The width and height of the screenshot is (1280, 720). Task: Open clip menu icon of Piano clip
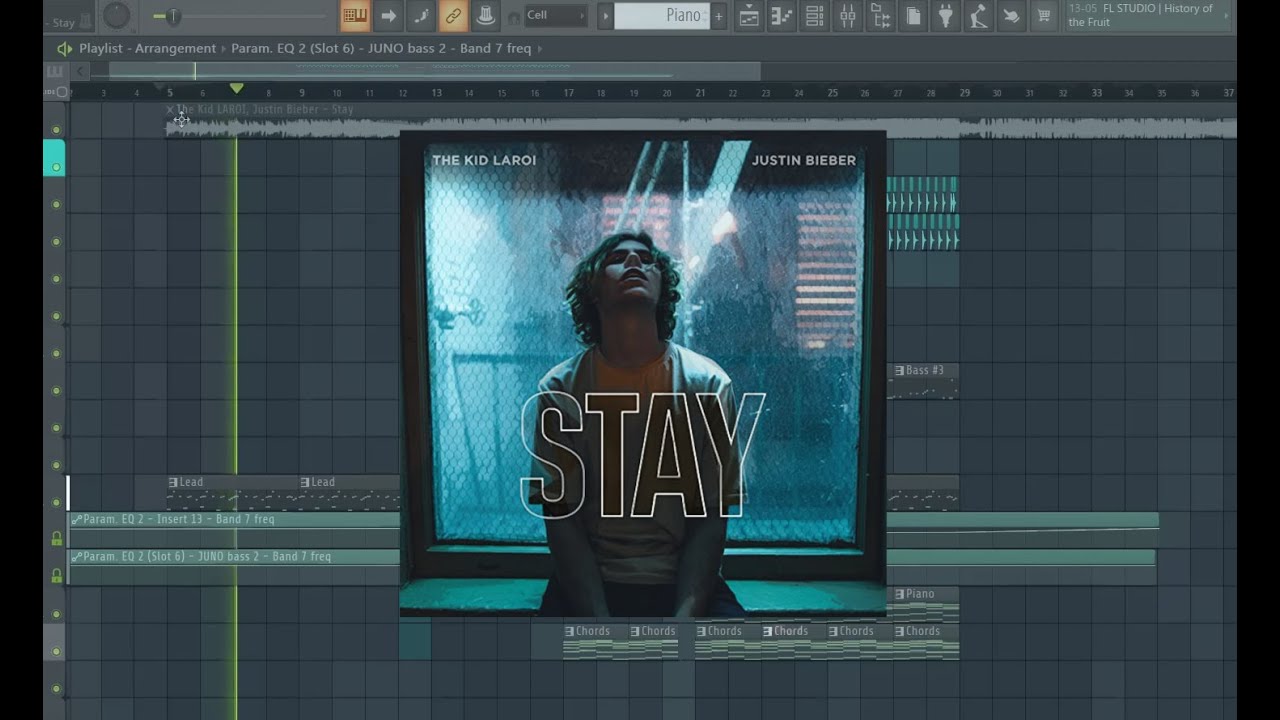pos(899,594)
